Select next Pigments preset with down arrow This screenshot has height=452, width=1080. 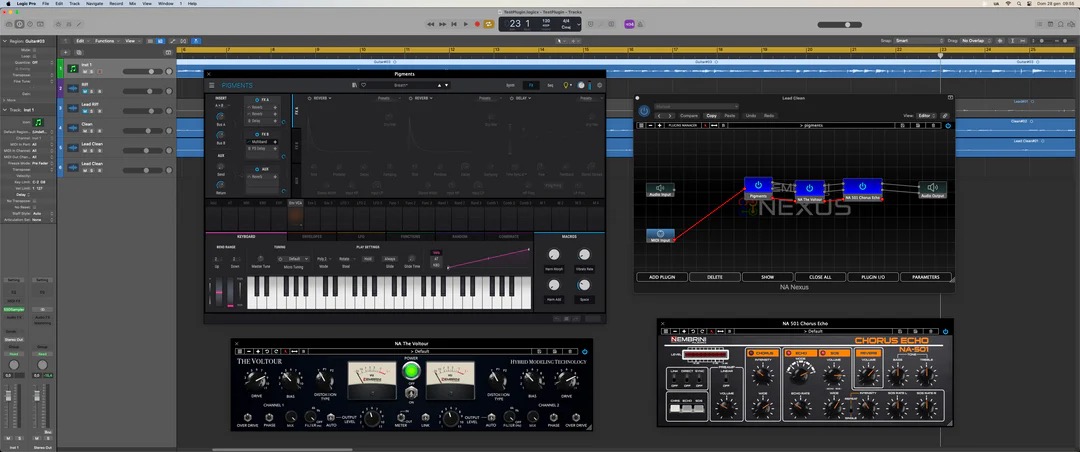(x=447, y=85)
